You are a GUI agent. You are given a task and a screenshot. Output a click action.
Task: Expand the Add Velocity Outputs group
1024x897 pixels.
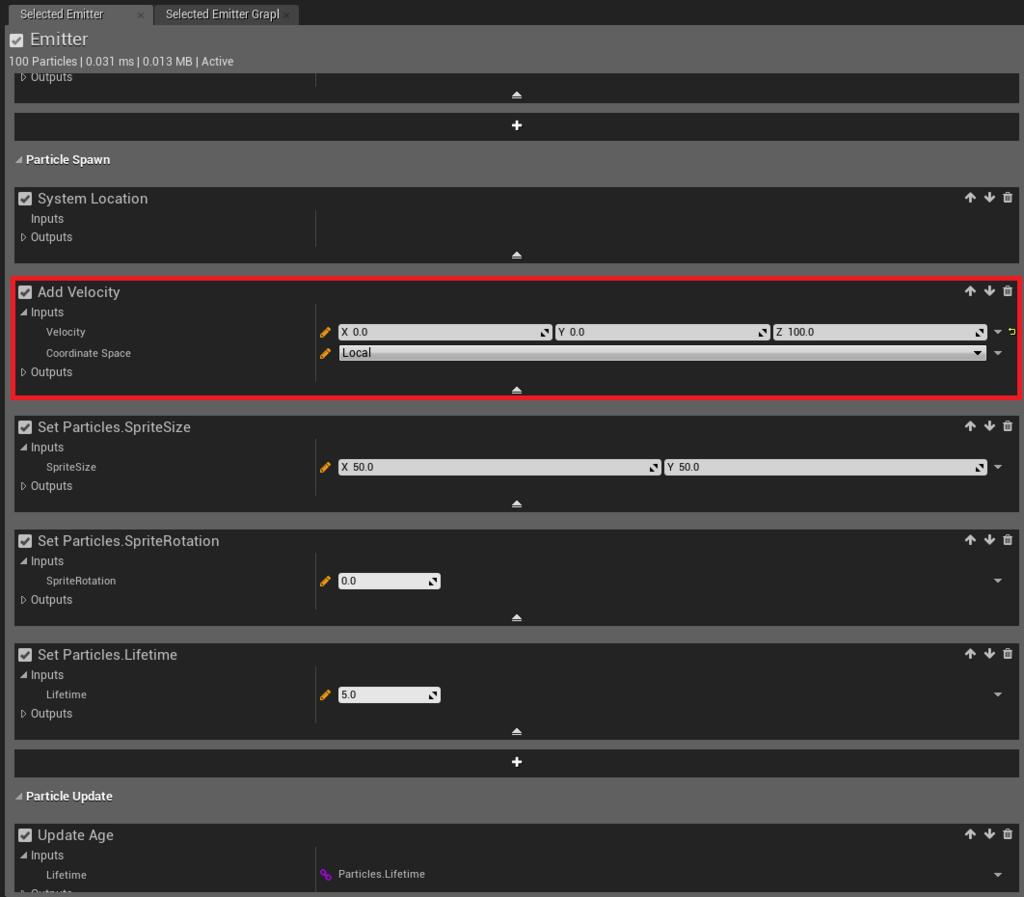24,372
